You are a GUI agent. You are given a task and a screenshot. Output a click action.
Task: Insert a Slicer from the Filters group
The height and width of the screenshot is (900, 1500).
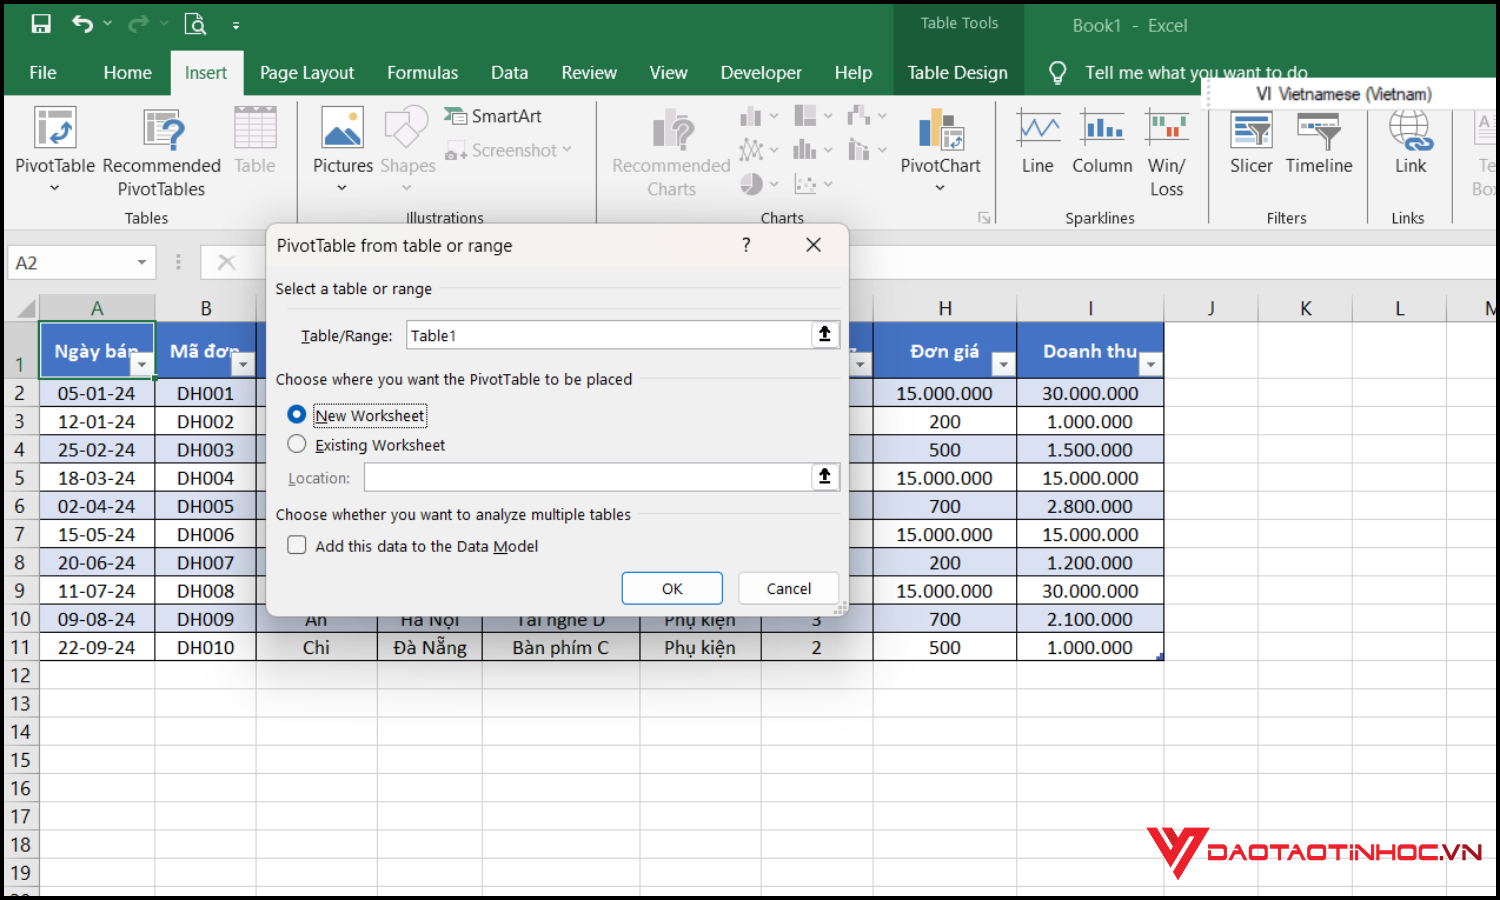tap(1250, 148)
